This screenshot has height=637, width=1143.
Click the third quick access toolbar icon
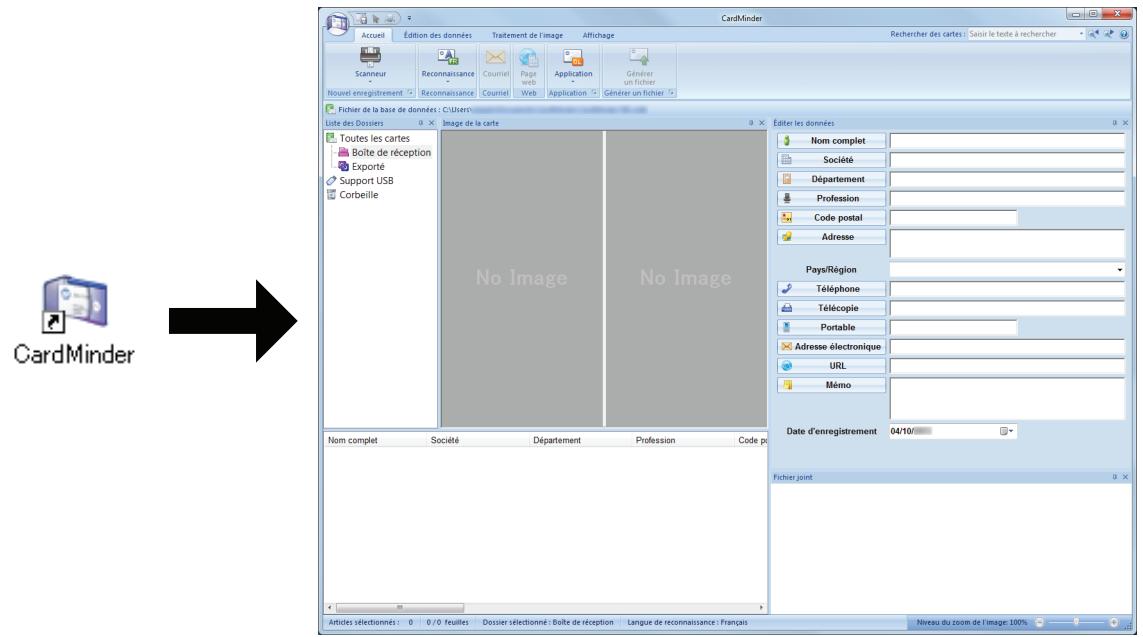pyautogui.click(x=391, y=18)
